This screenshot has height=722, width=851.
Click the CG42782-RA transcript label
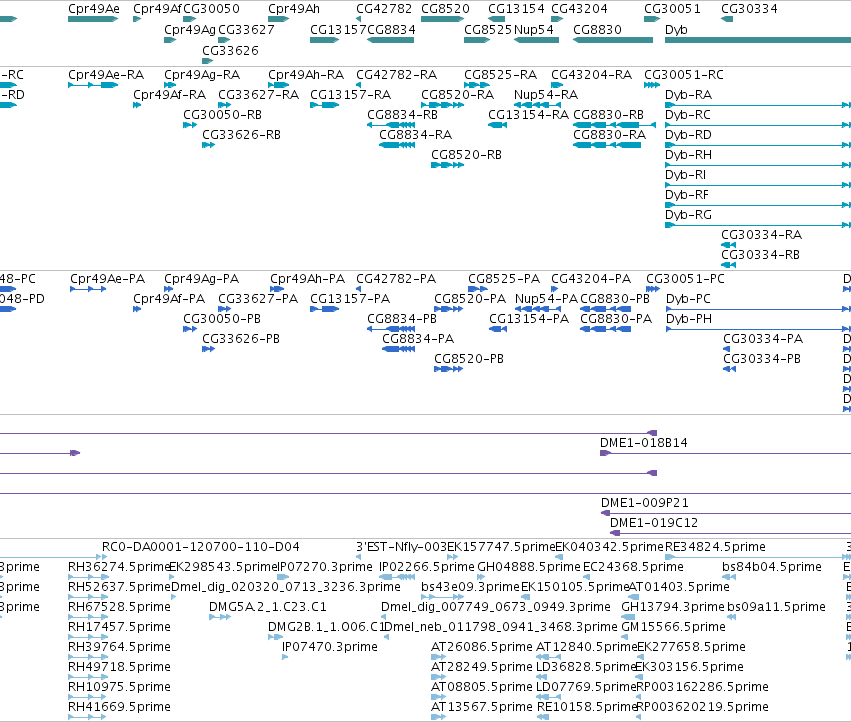(396, 75)
